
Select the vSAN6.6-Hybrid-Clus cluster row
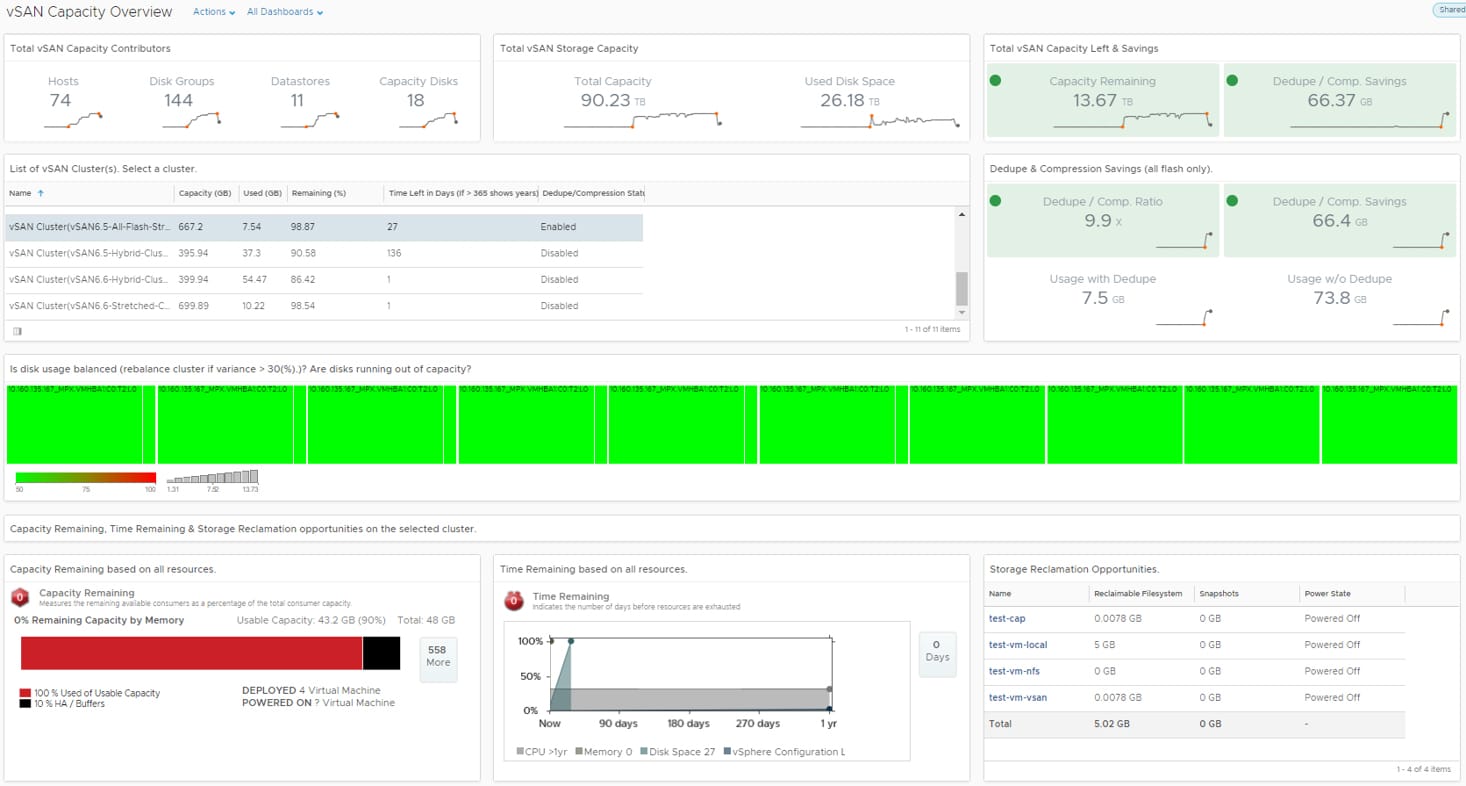[324, 280]
